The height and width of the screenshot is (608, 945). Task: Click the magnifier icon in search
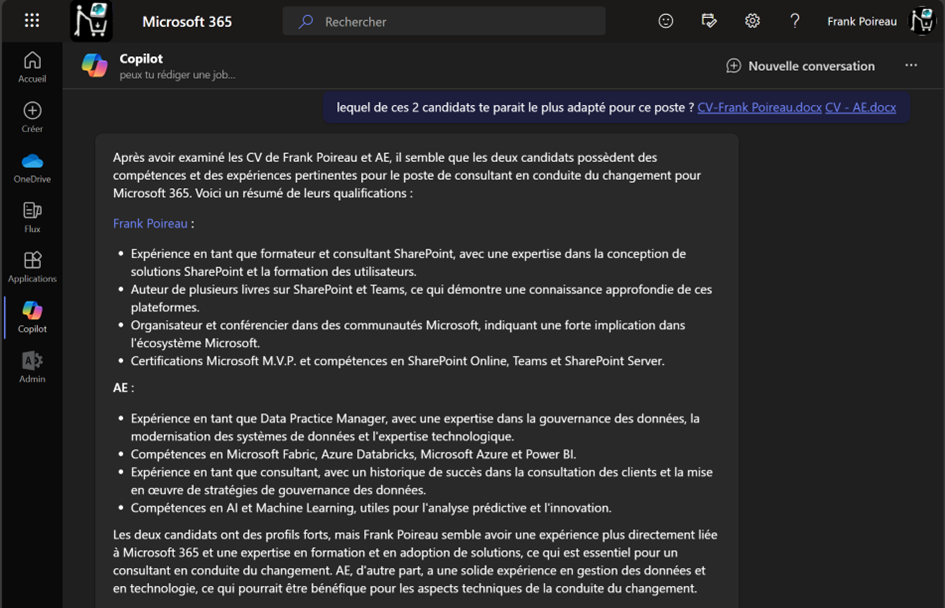tap(306, 22)
